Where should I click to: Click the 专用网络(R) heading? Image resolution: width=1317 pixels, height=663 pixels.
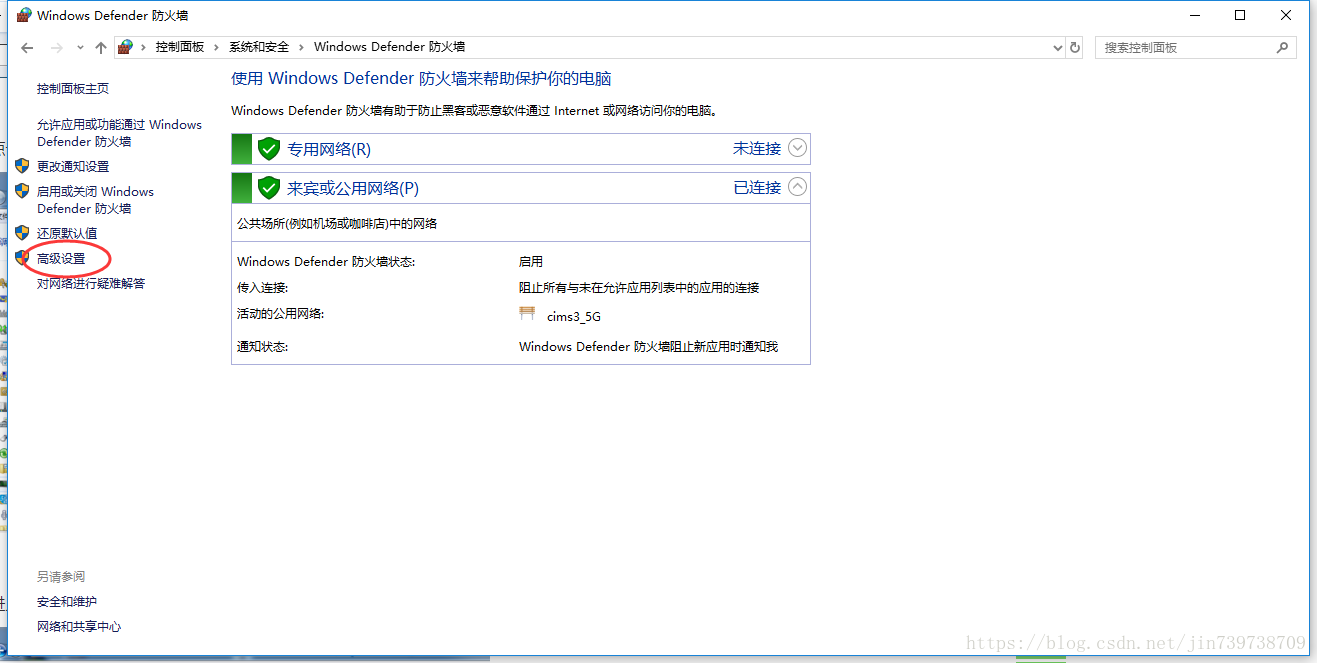click(329, 149)
